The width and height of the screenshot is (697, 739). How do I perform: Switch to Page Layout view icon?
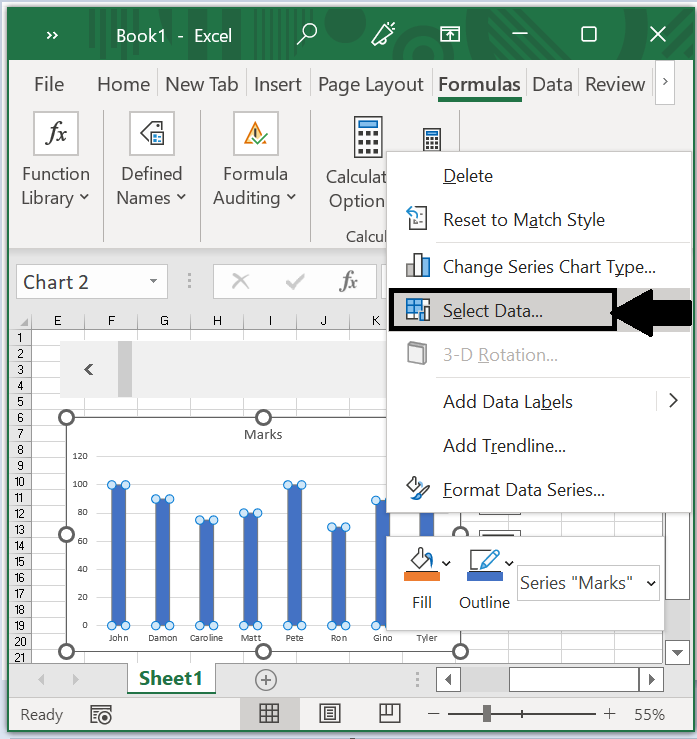tap(329, 713)
